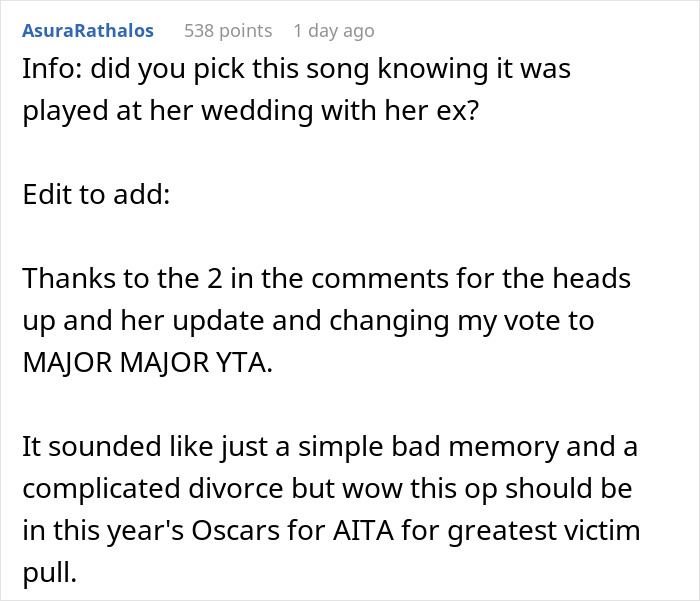
Task: Select the line ending with 'knowing it was'
Action: (296, 70)
